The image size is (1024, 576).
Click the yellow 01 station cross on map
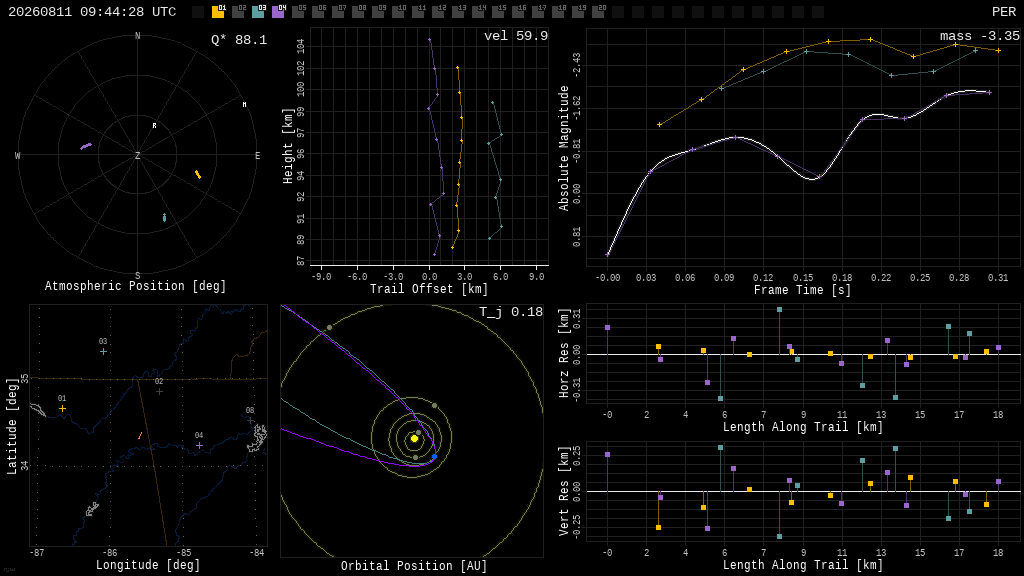pyautogui.click(x=62, y=408)
